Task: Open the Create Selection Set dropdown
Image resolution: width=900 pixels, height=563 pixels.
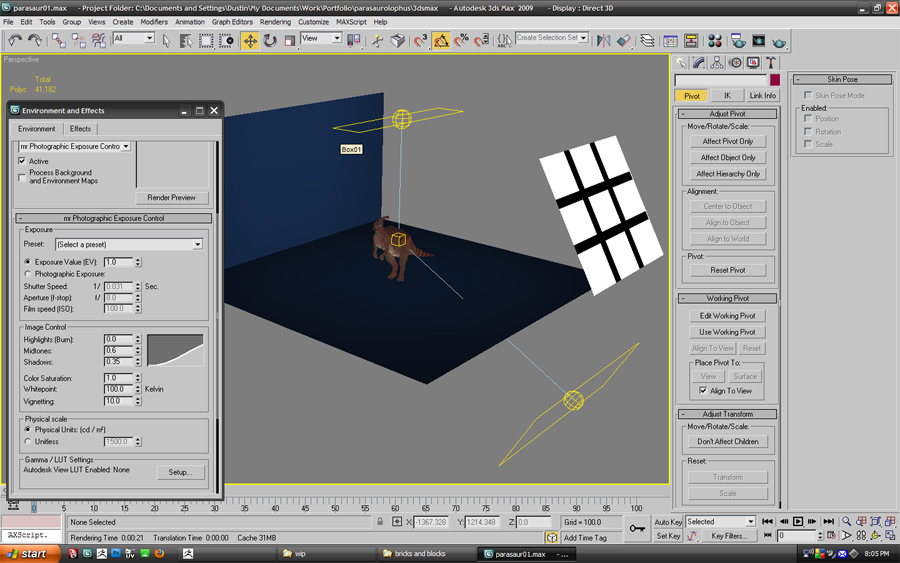Action: (584, 38)
